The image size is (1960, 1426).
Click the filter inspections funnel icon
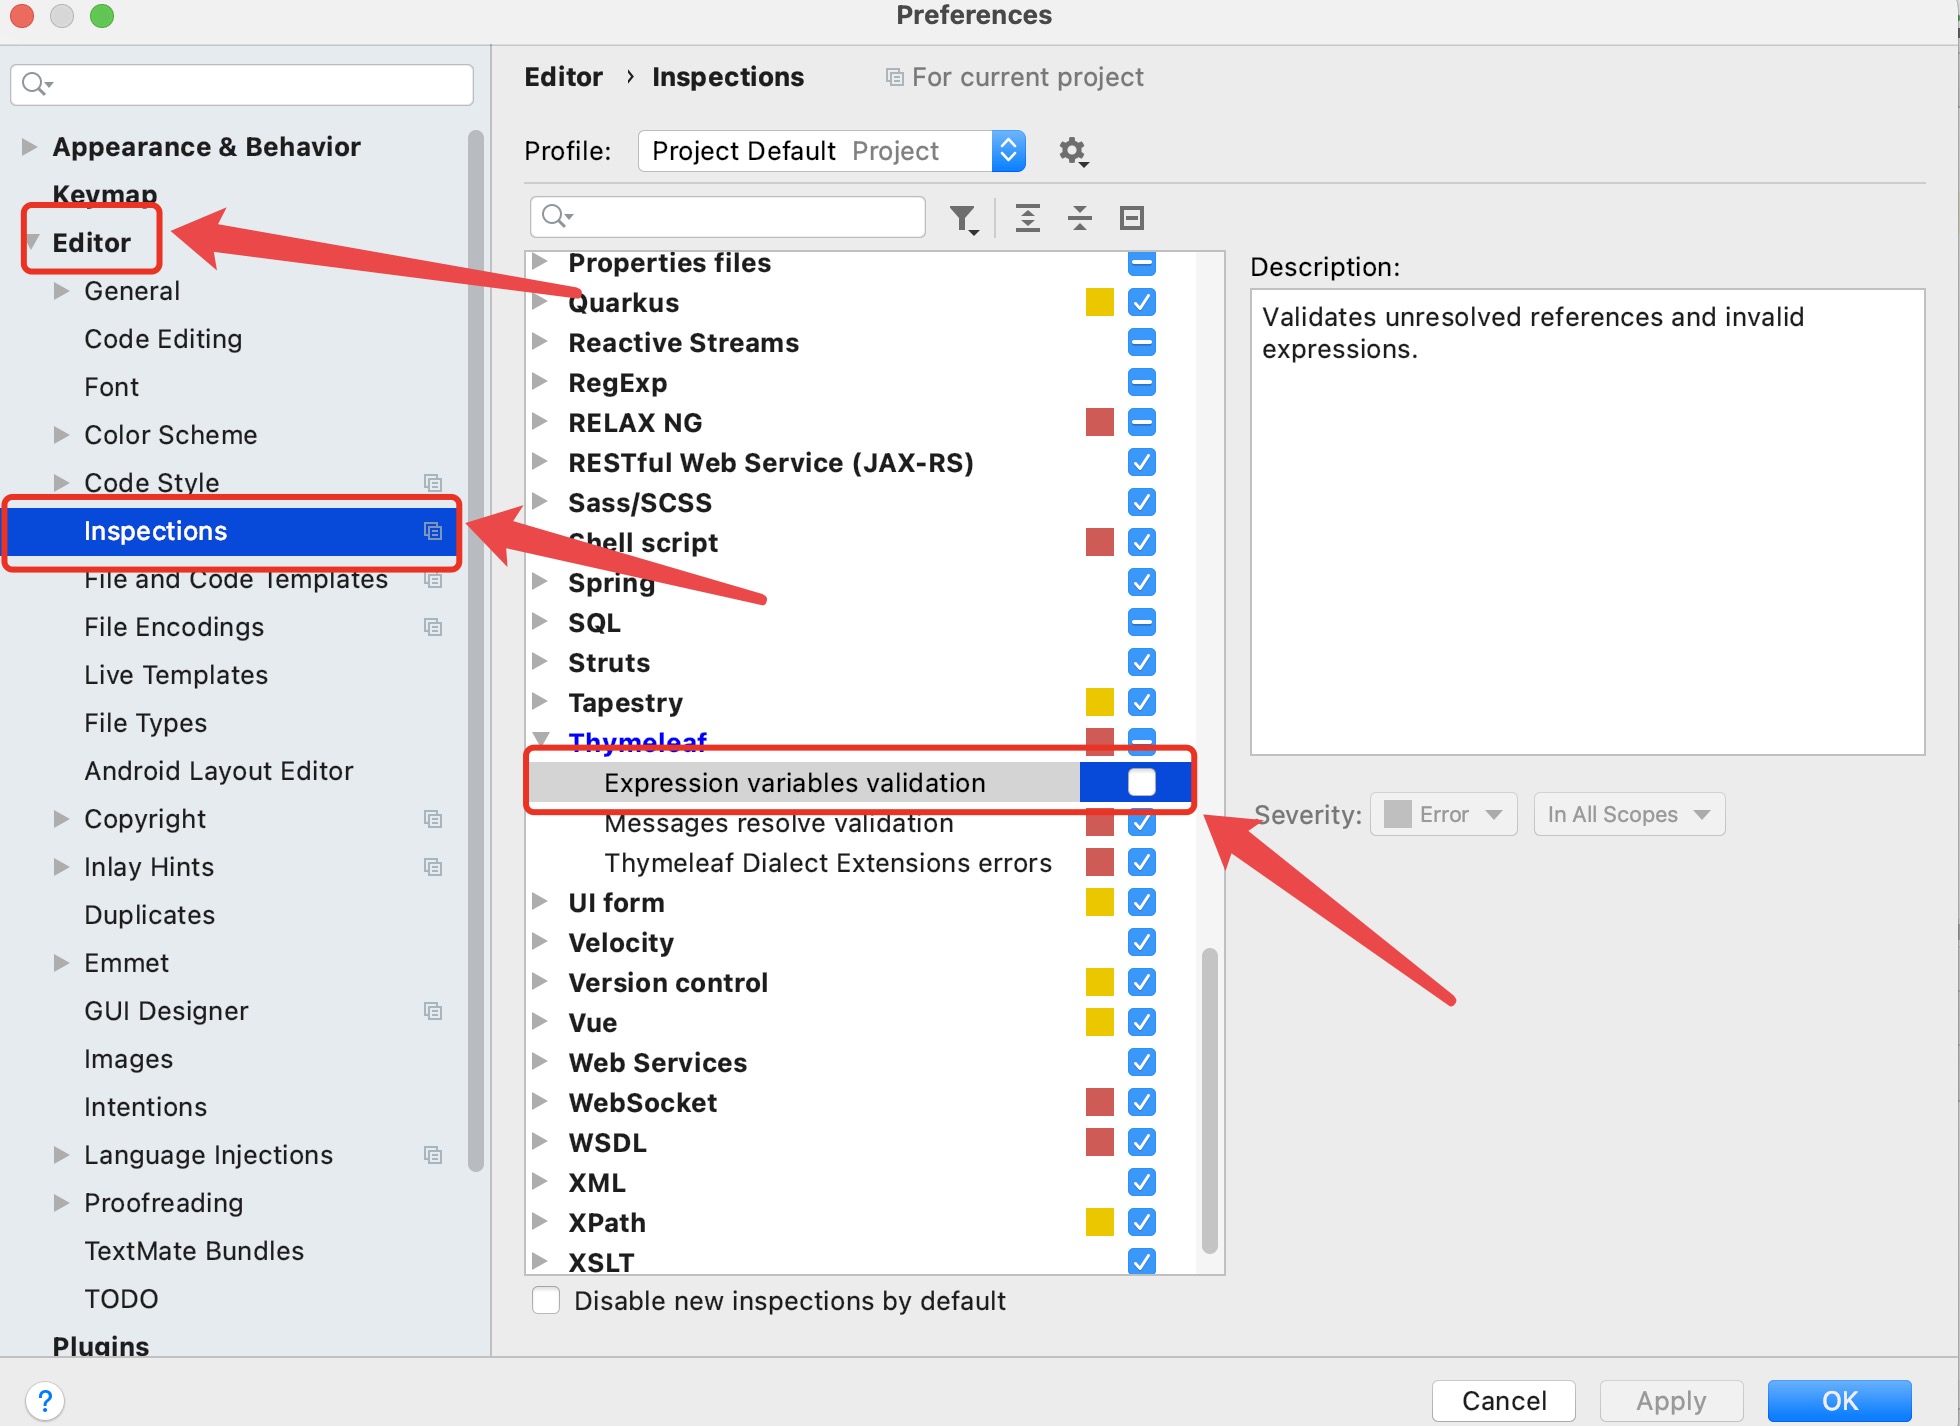tap(963, 218)
